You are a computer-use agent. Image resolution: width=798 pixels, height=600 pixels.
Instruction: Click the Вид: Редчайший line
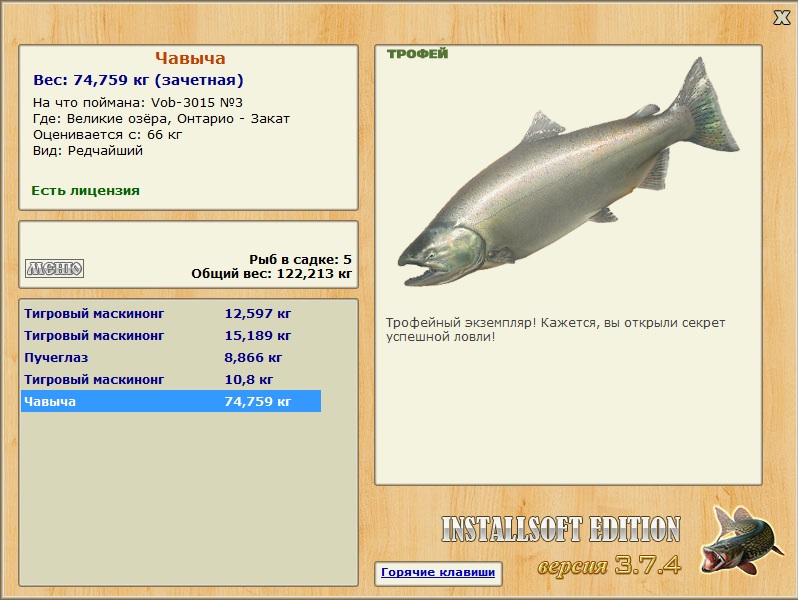[x=88, y=151]
